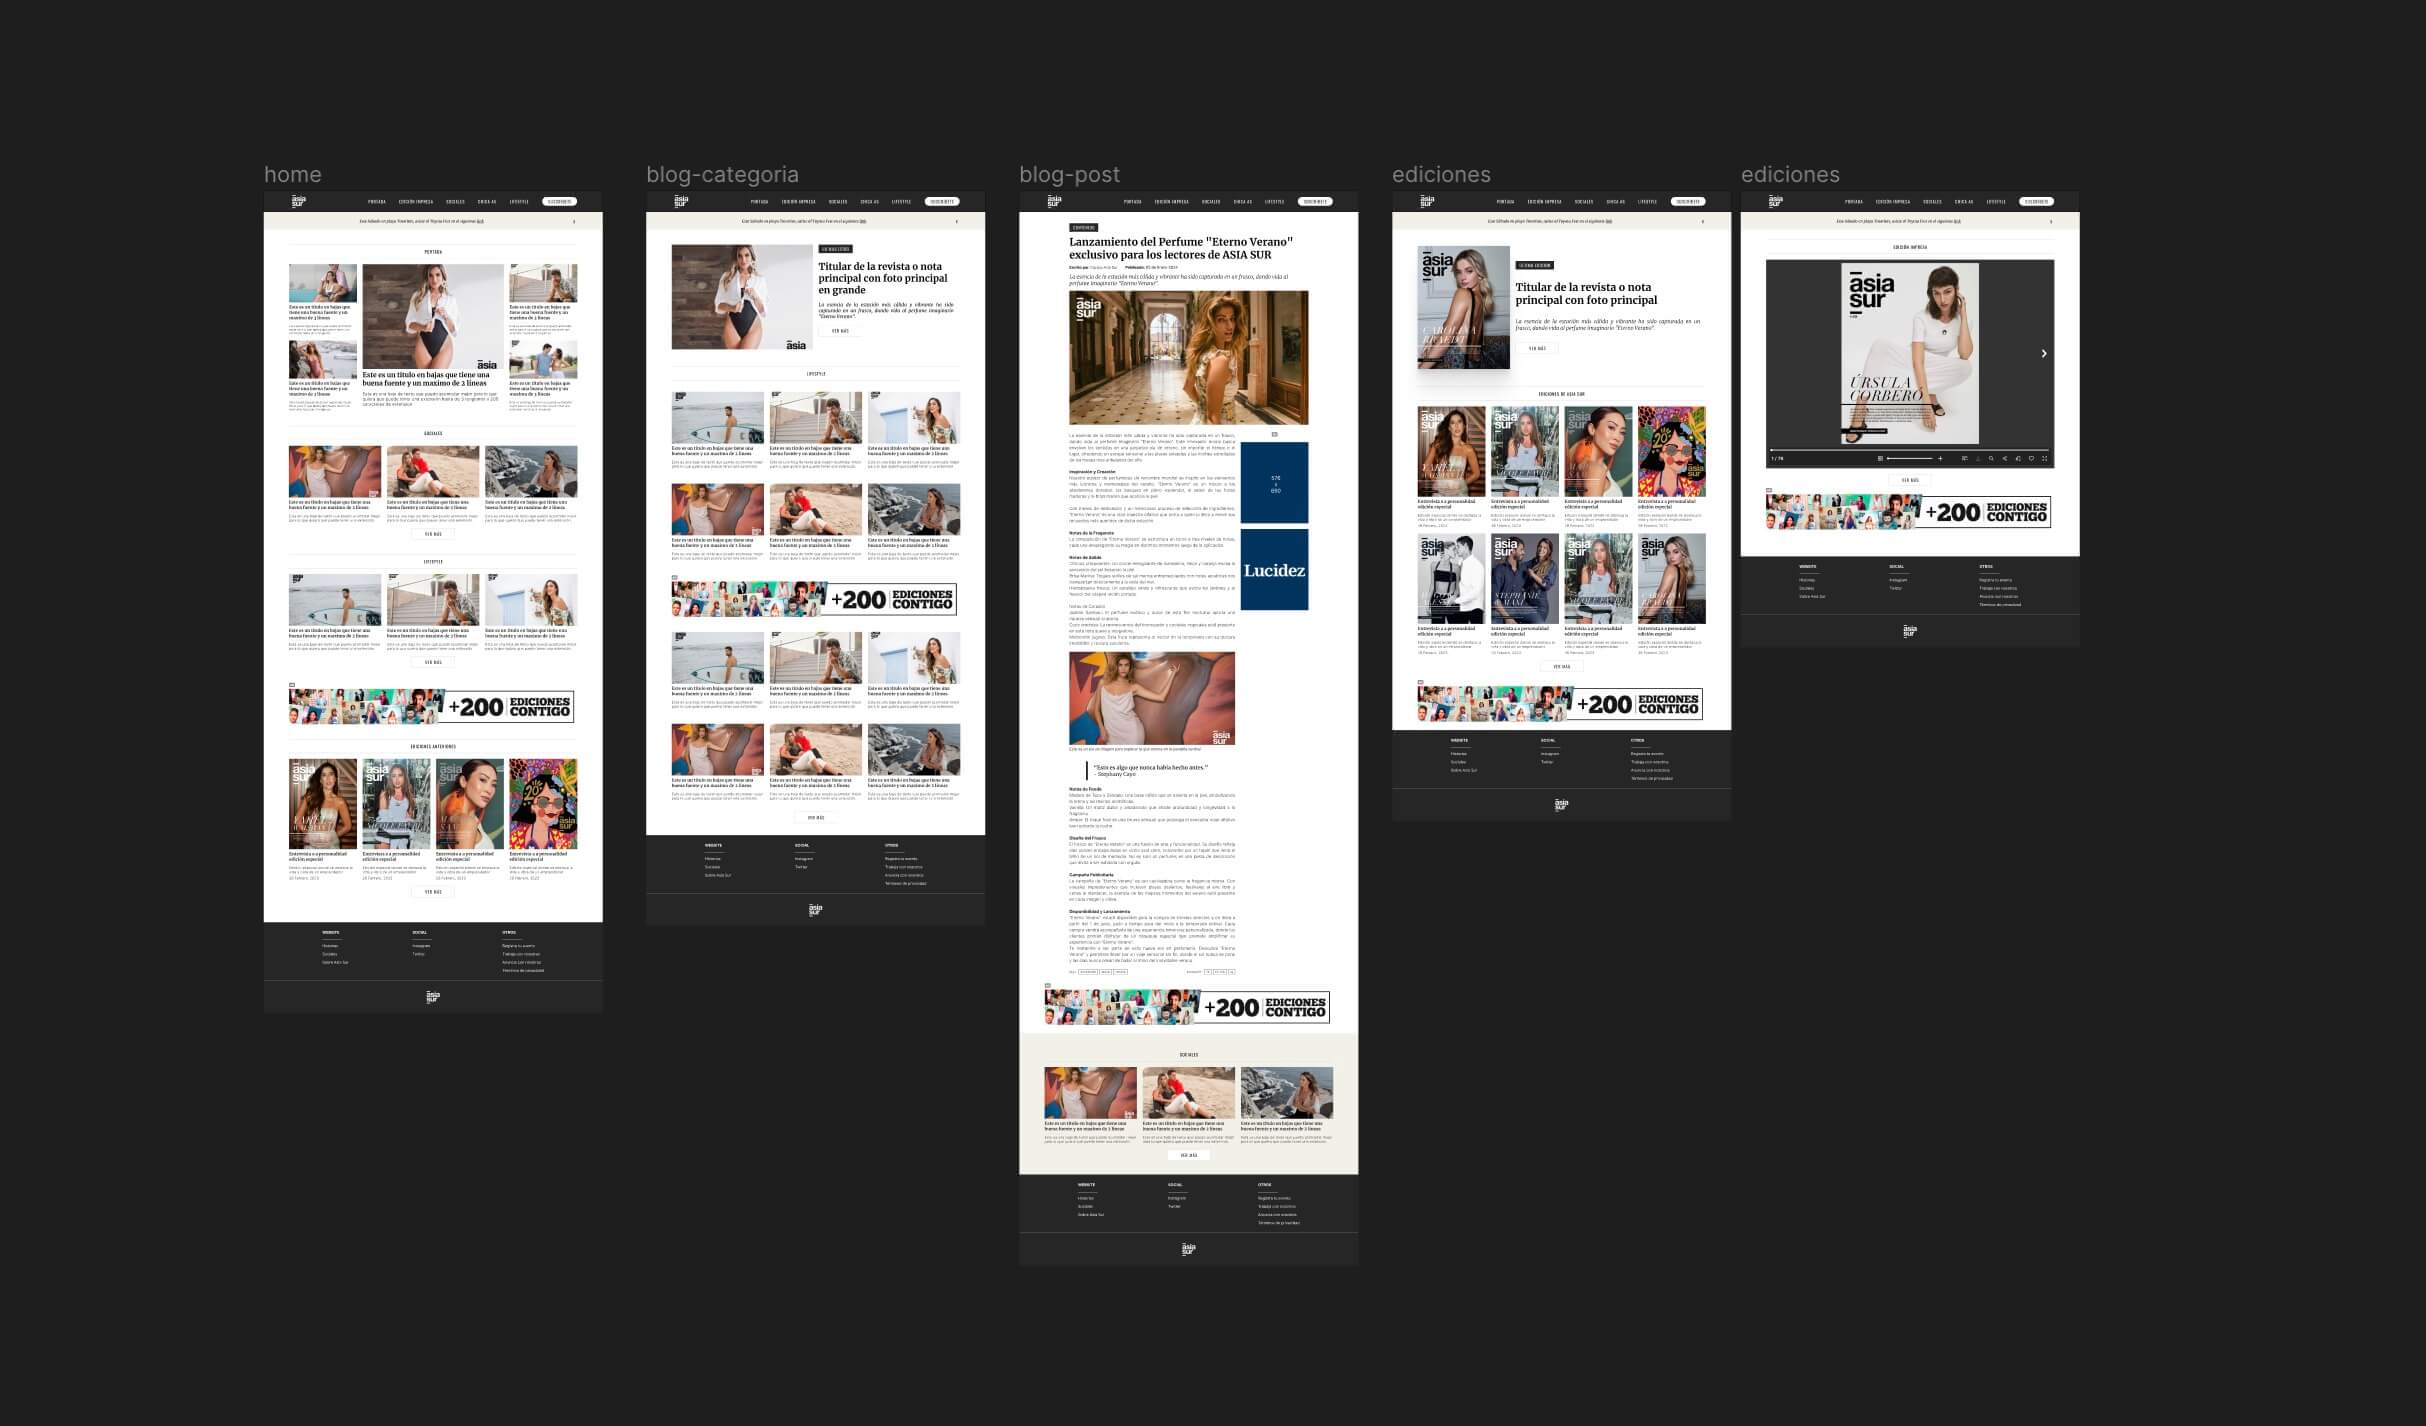Viewport: 2426px width, 1426px height.
Task: Click announcement bar arrow in first ediciones frame
Action: [x=1703, y=221]
